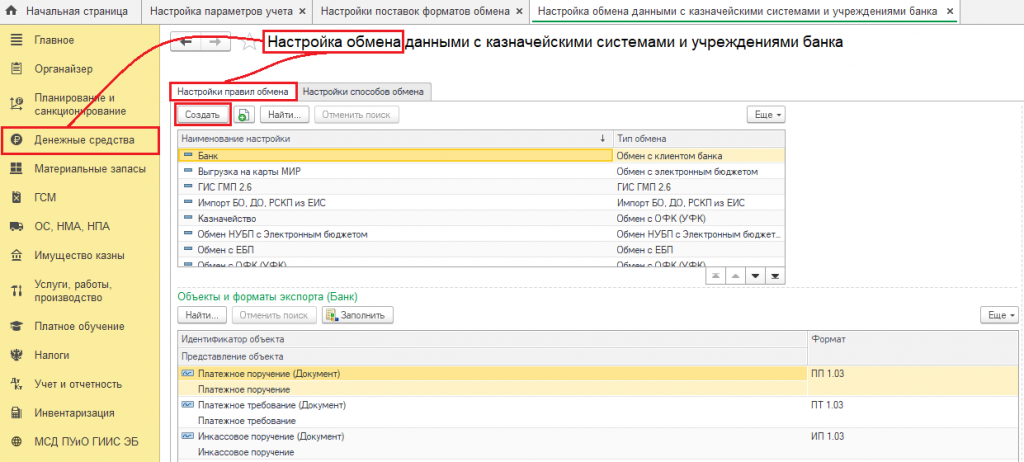Select the ГИС ГМП 2.6 setting name
Image resolution: width=1024 pixels, height=462 pixels.
coord(225,187)
